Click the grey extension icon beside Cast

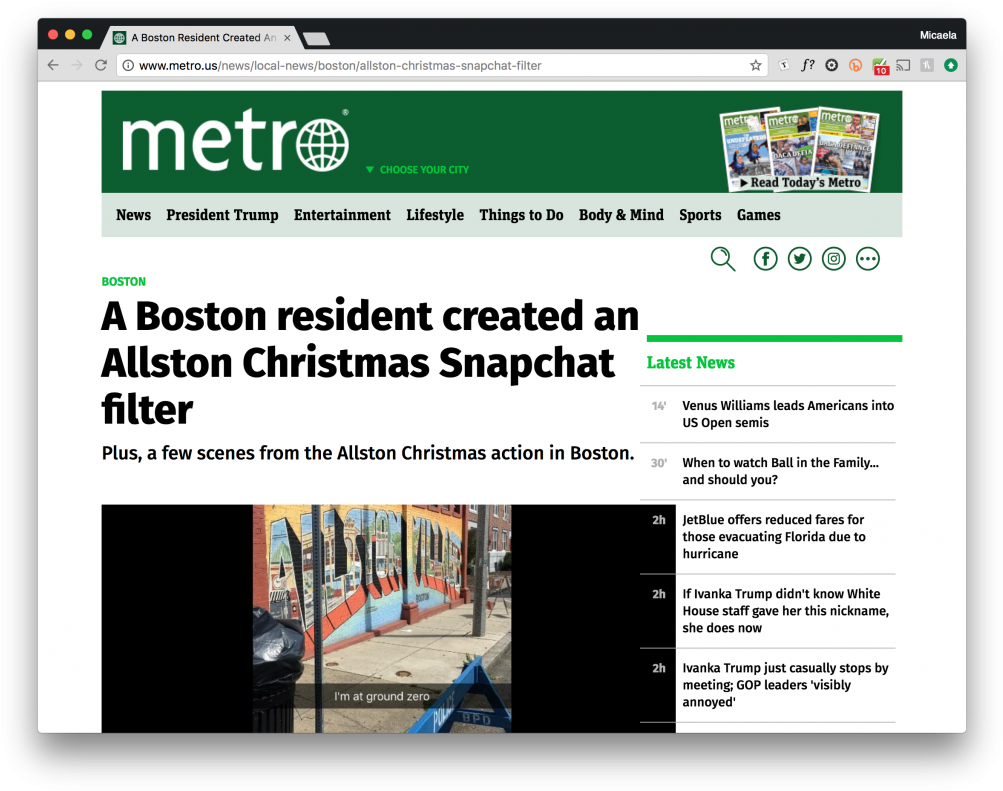pyautogui.click(x=927, y=65)
